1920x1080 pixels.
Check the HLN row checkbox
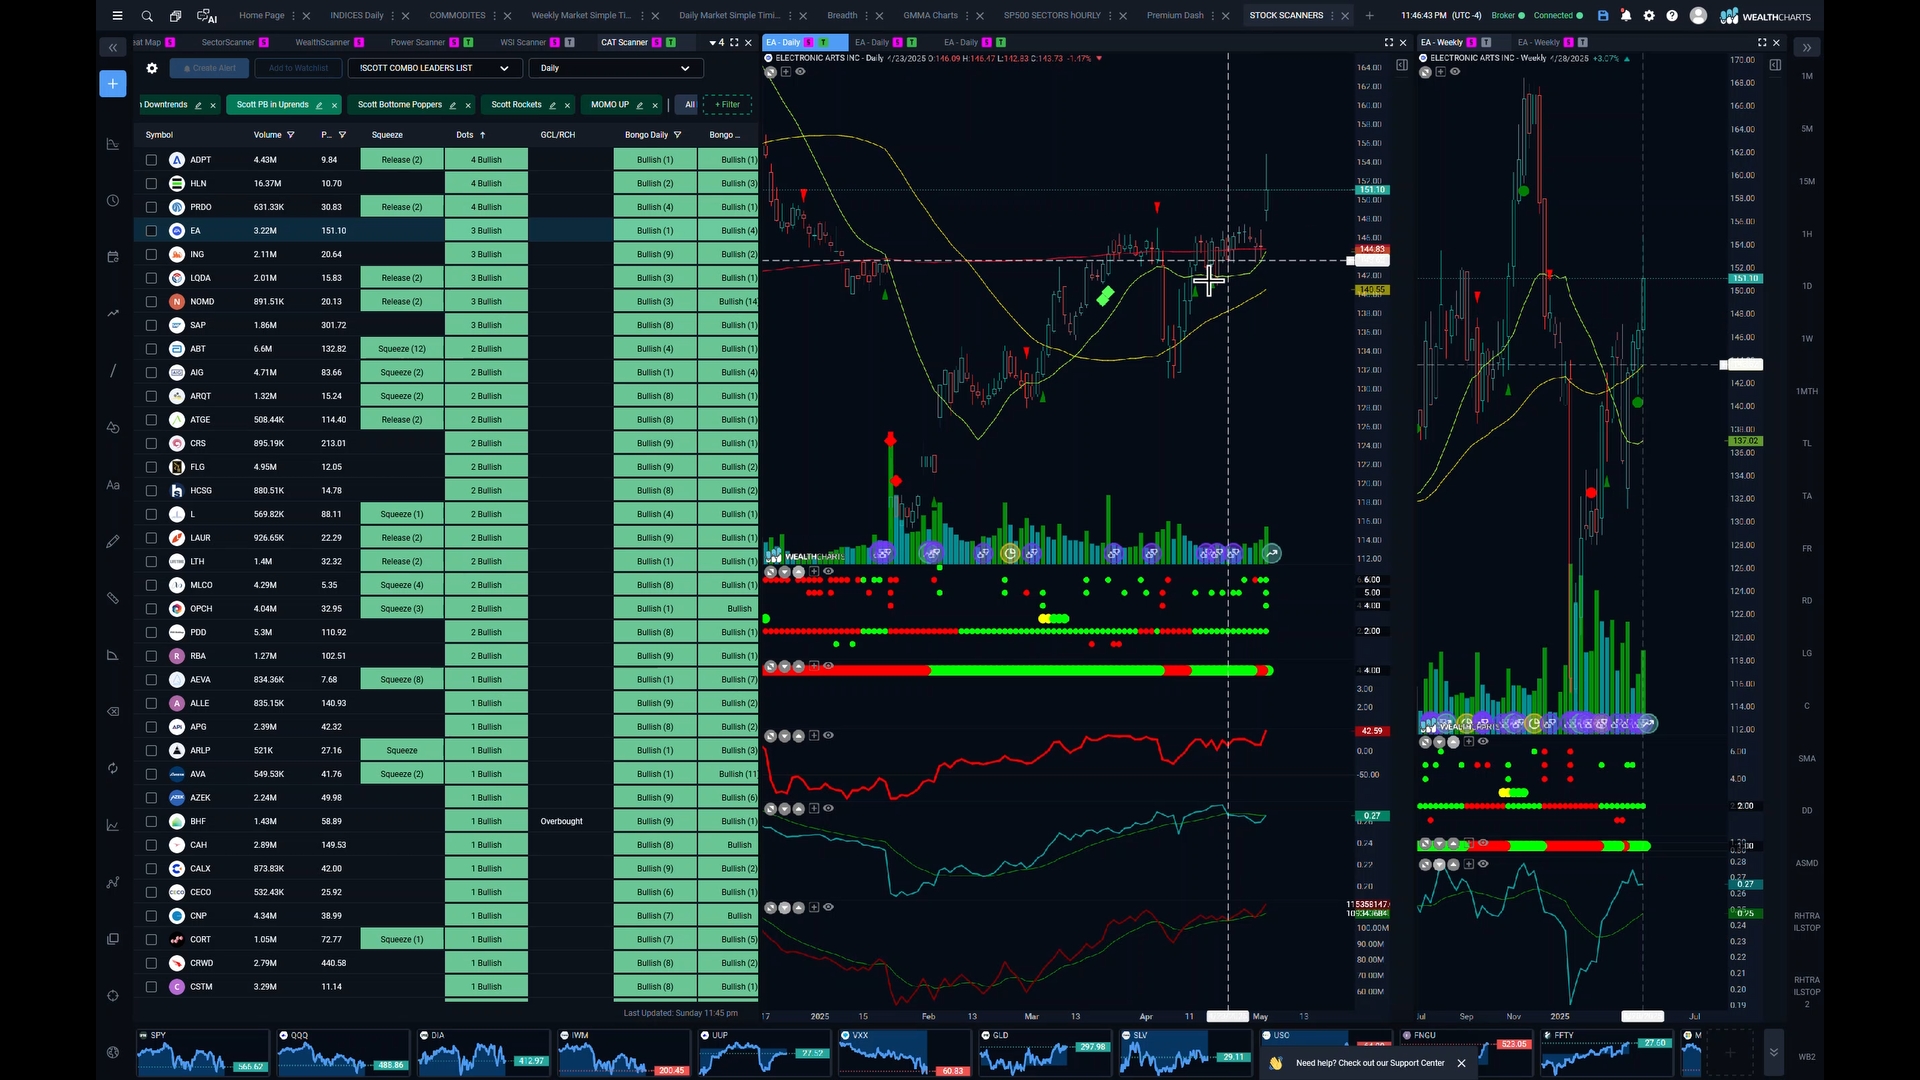tap(151, 184)
